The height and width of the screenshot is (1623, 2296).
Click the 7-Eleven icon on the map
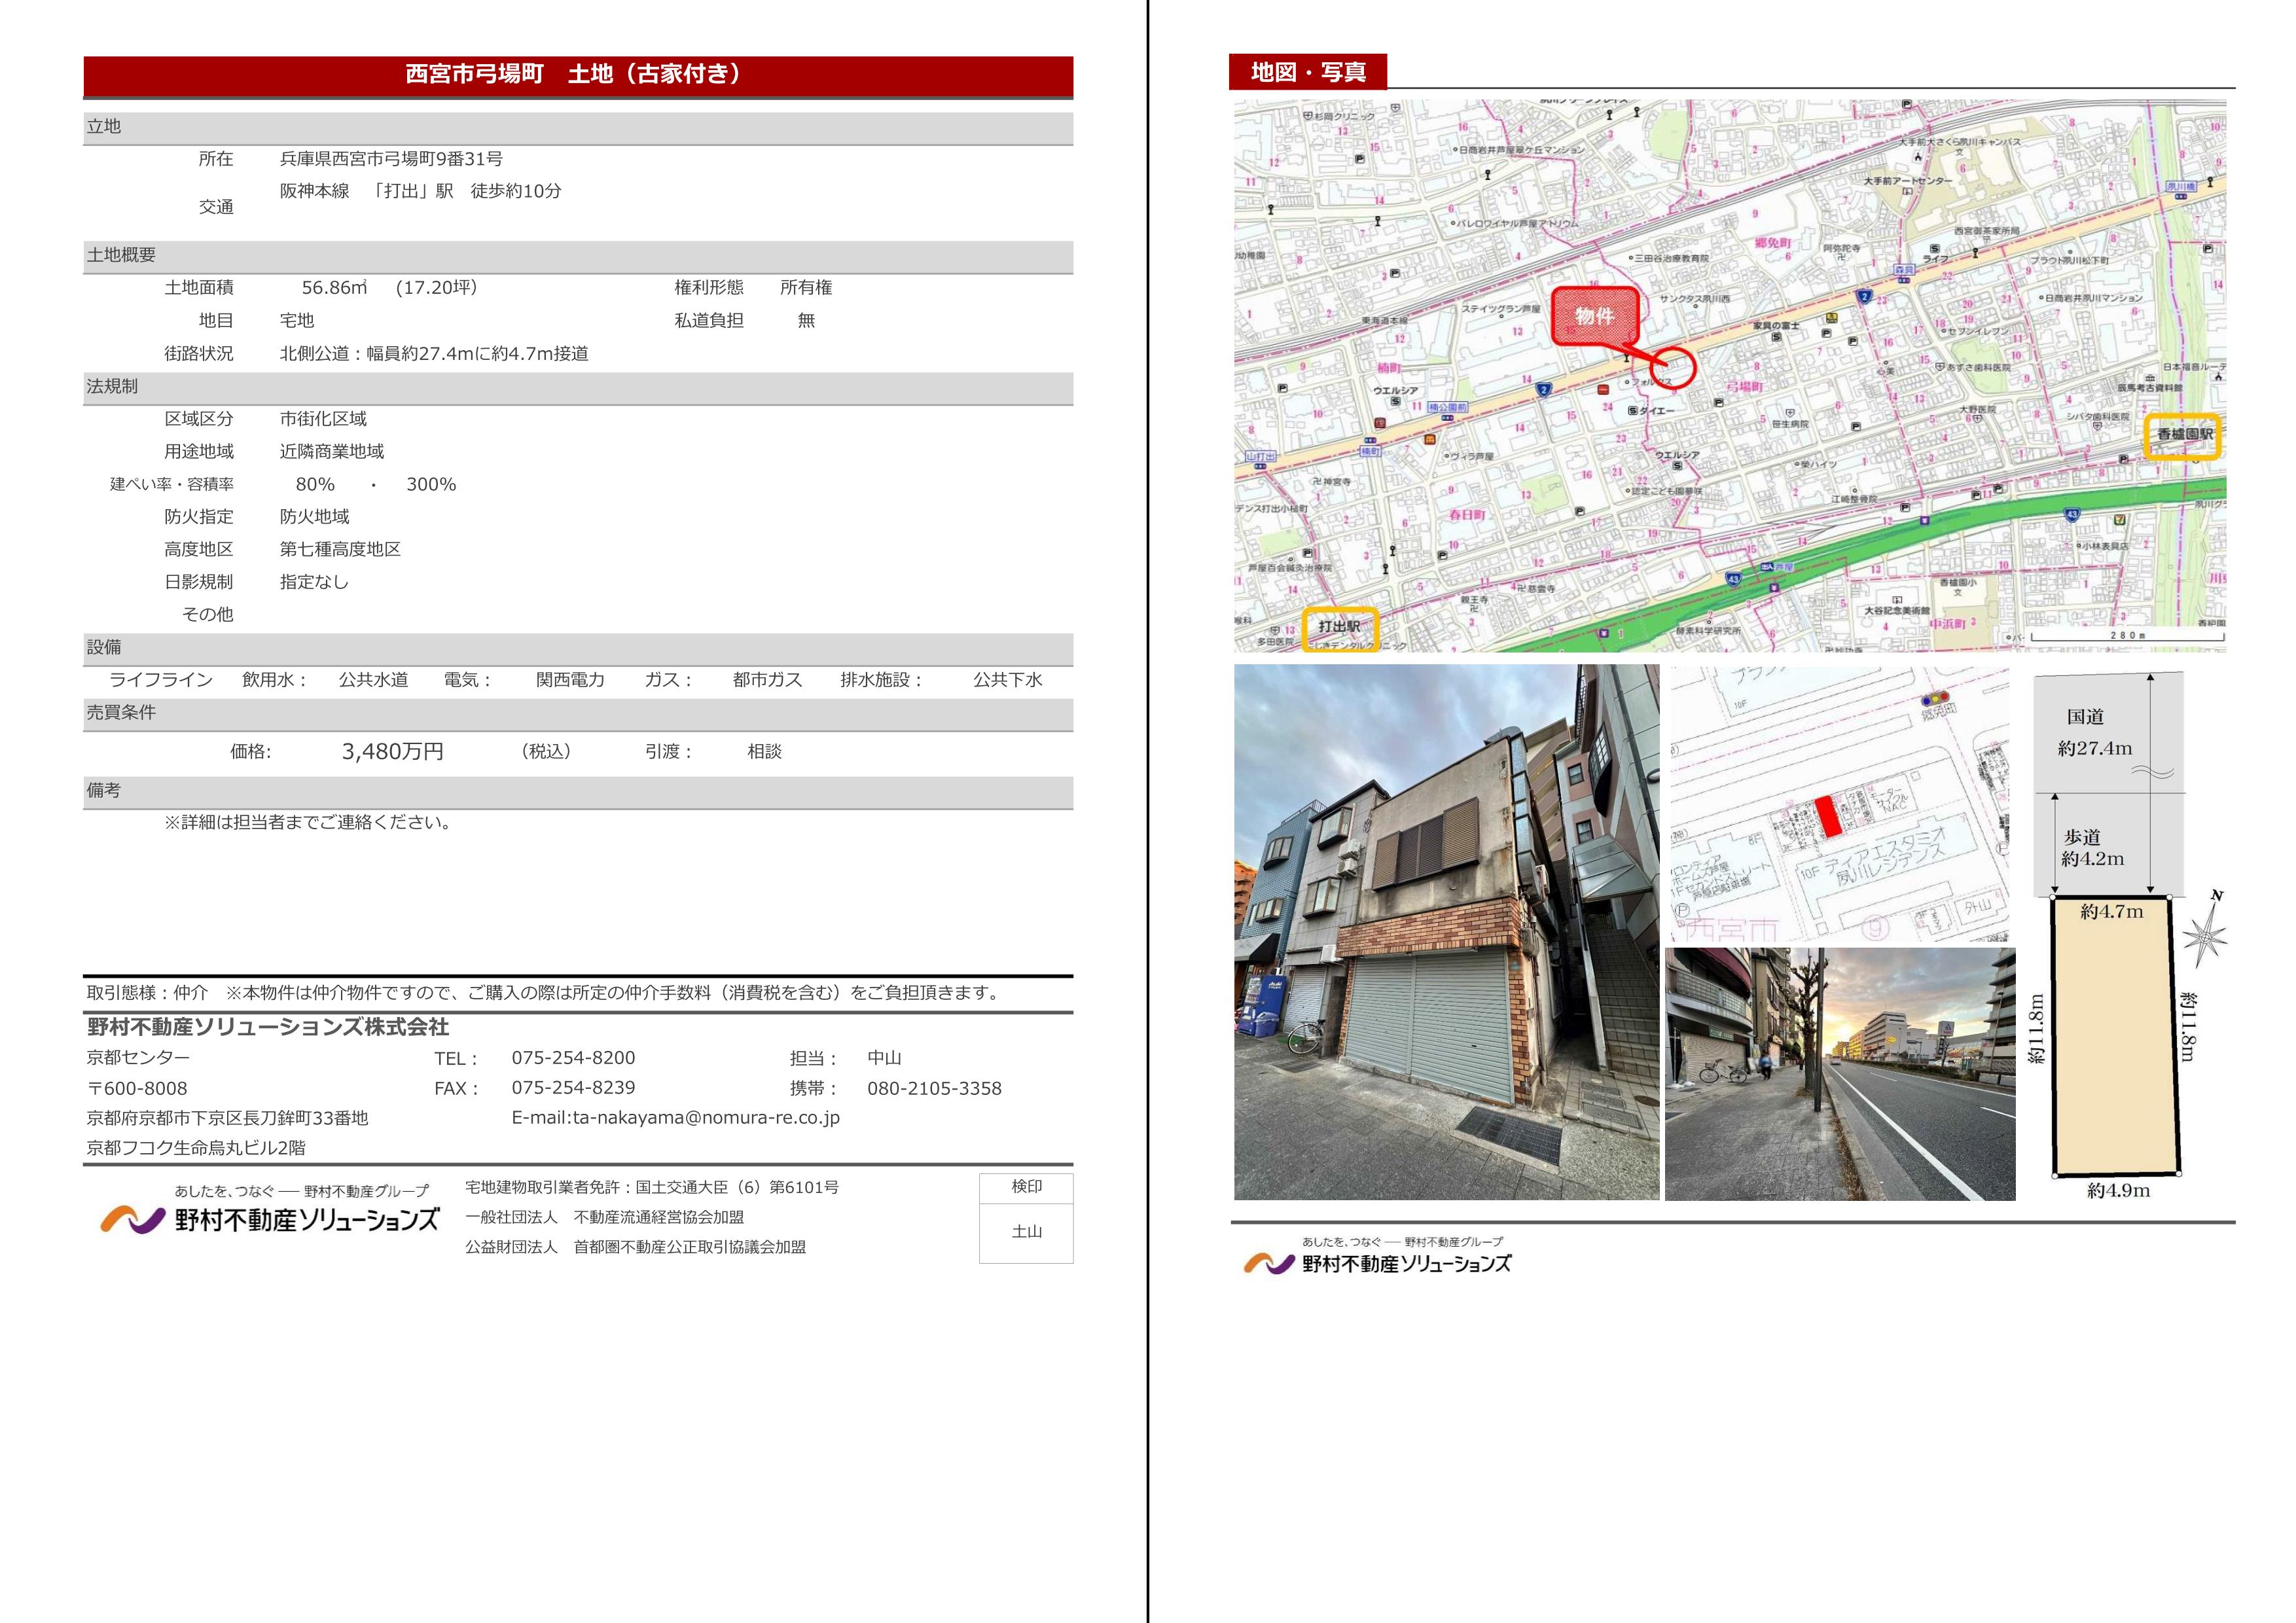point(2120,521)
